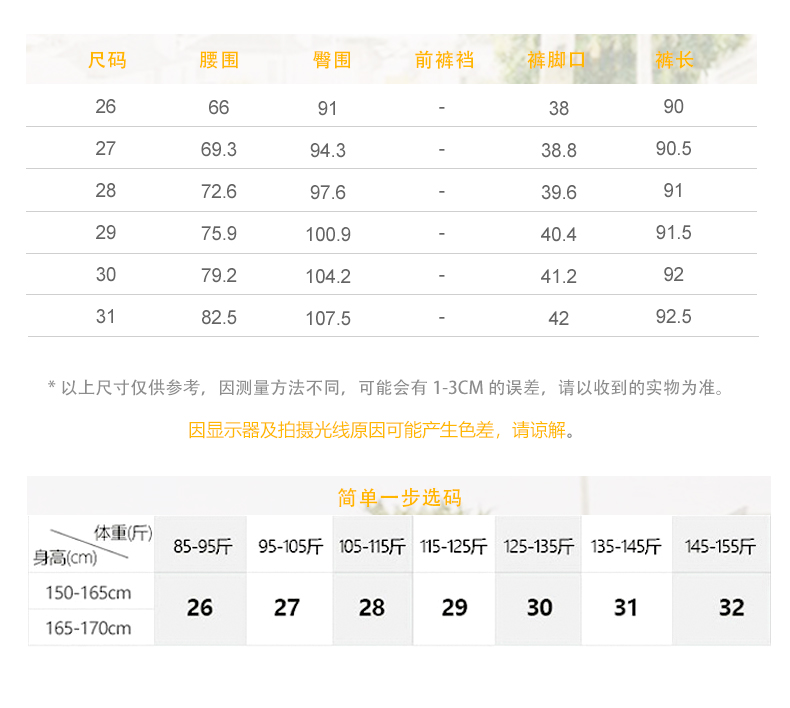
Task: Click the 115-125斤 weight header
Action: pos(454,546)
